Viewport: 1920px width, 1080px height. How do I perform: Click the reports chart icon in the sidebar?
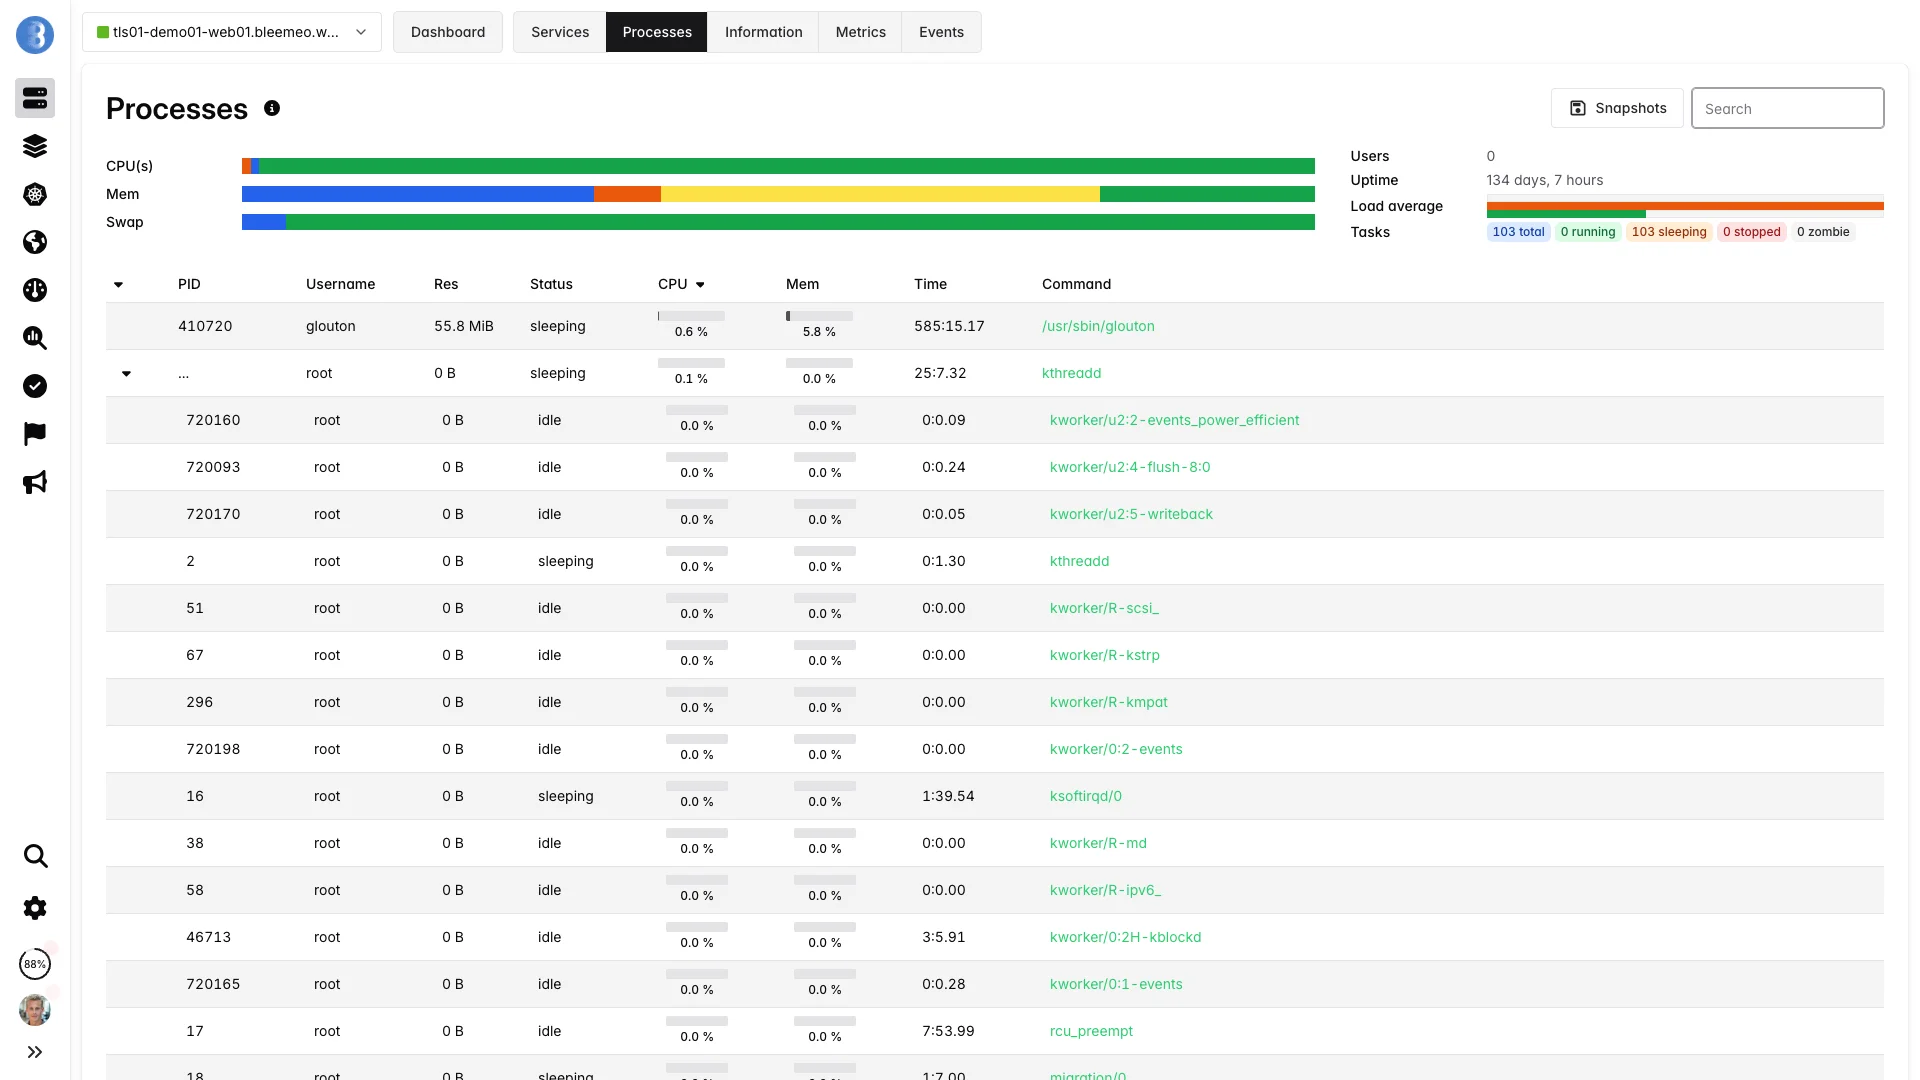coord(35,338)
